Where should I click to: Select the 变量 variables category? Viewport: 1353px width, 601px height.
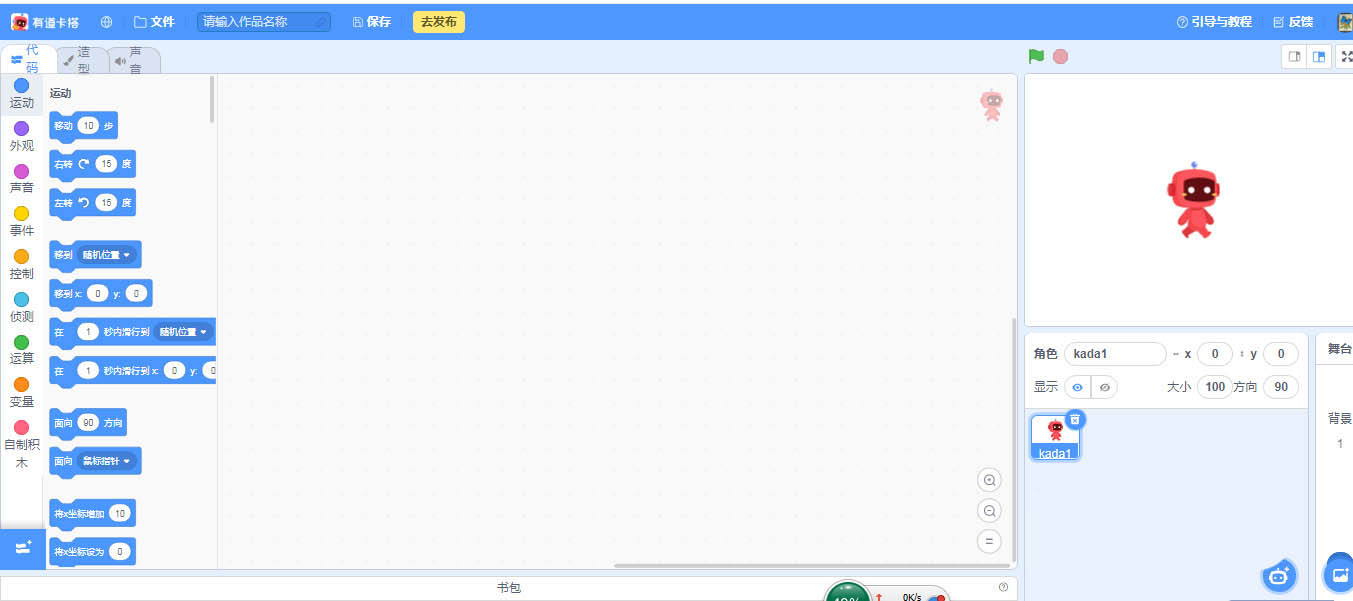(x=22, y=393)
